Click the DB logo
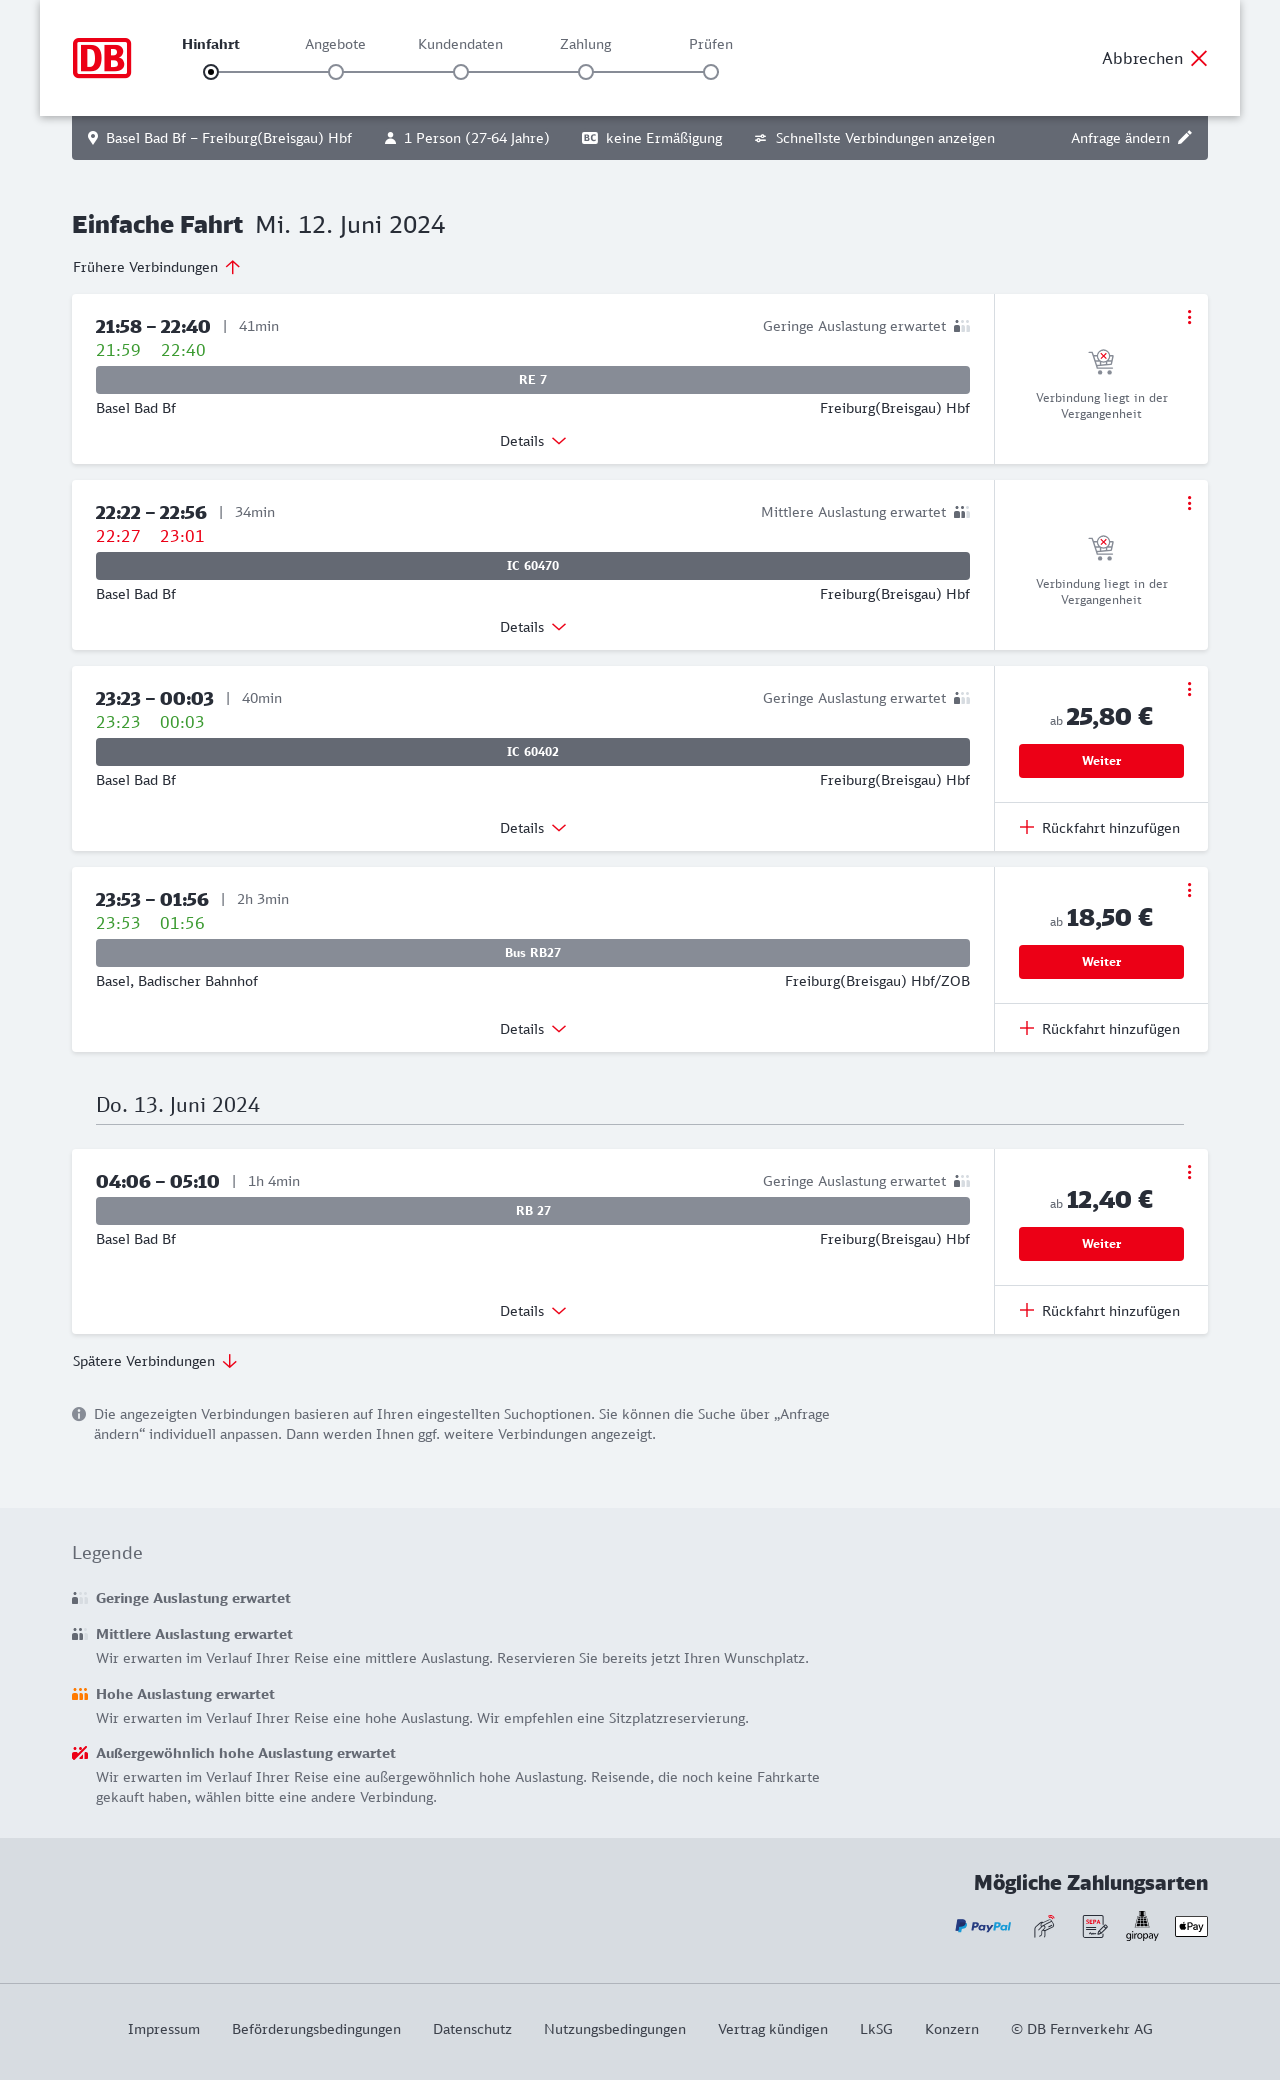 pyautogui.click(x=102, y=58)
